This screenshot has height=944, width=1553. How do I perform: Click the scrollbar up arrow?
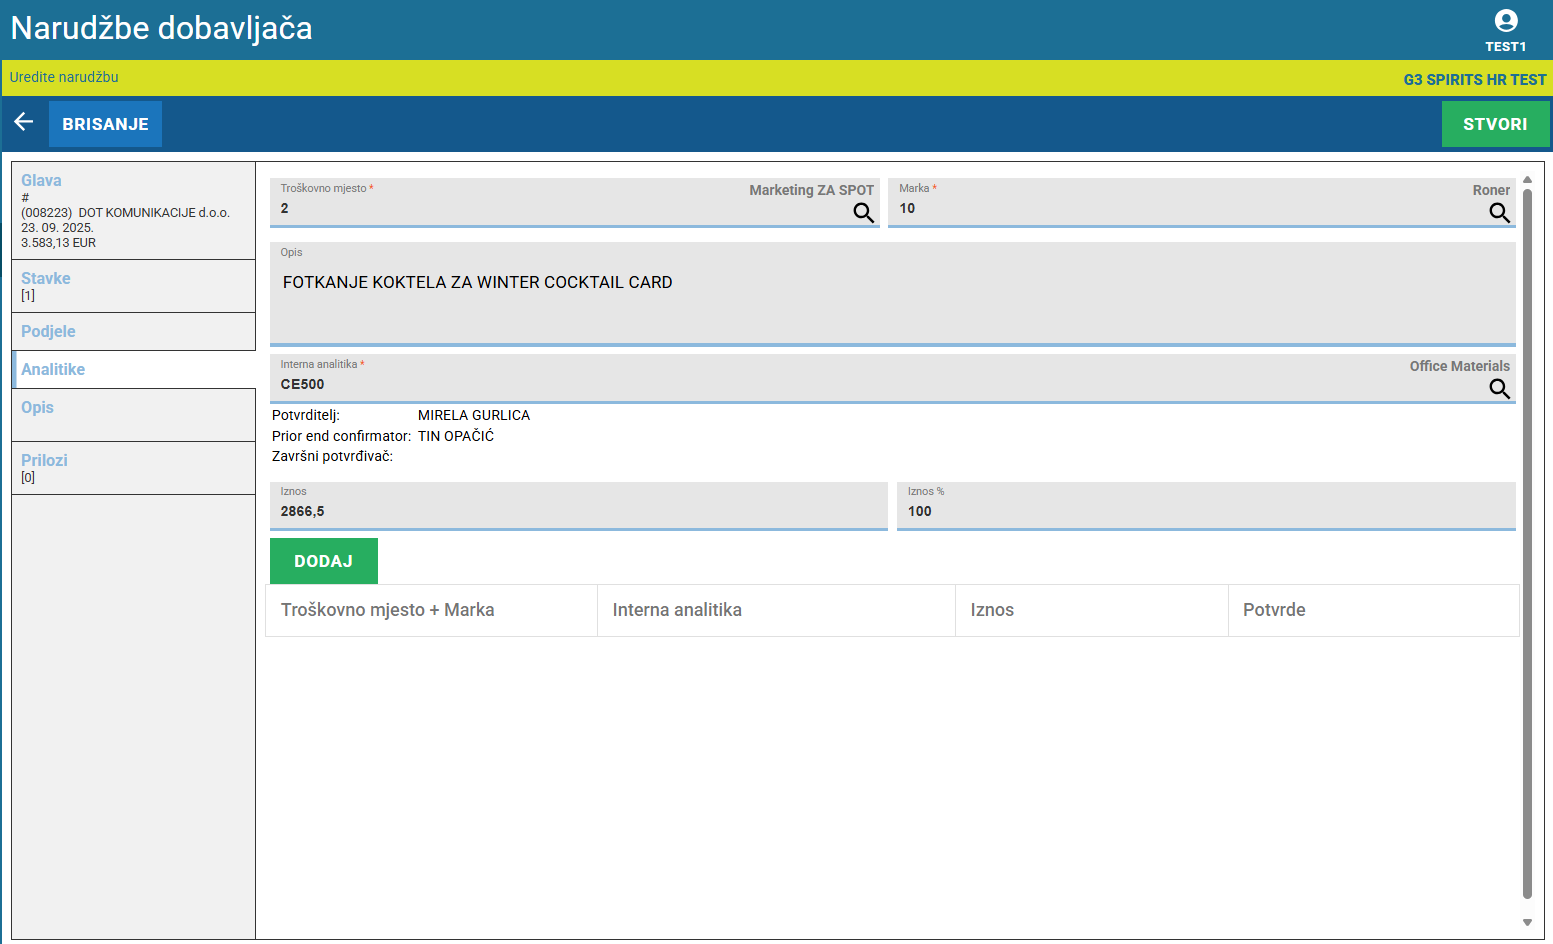1527,180
